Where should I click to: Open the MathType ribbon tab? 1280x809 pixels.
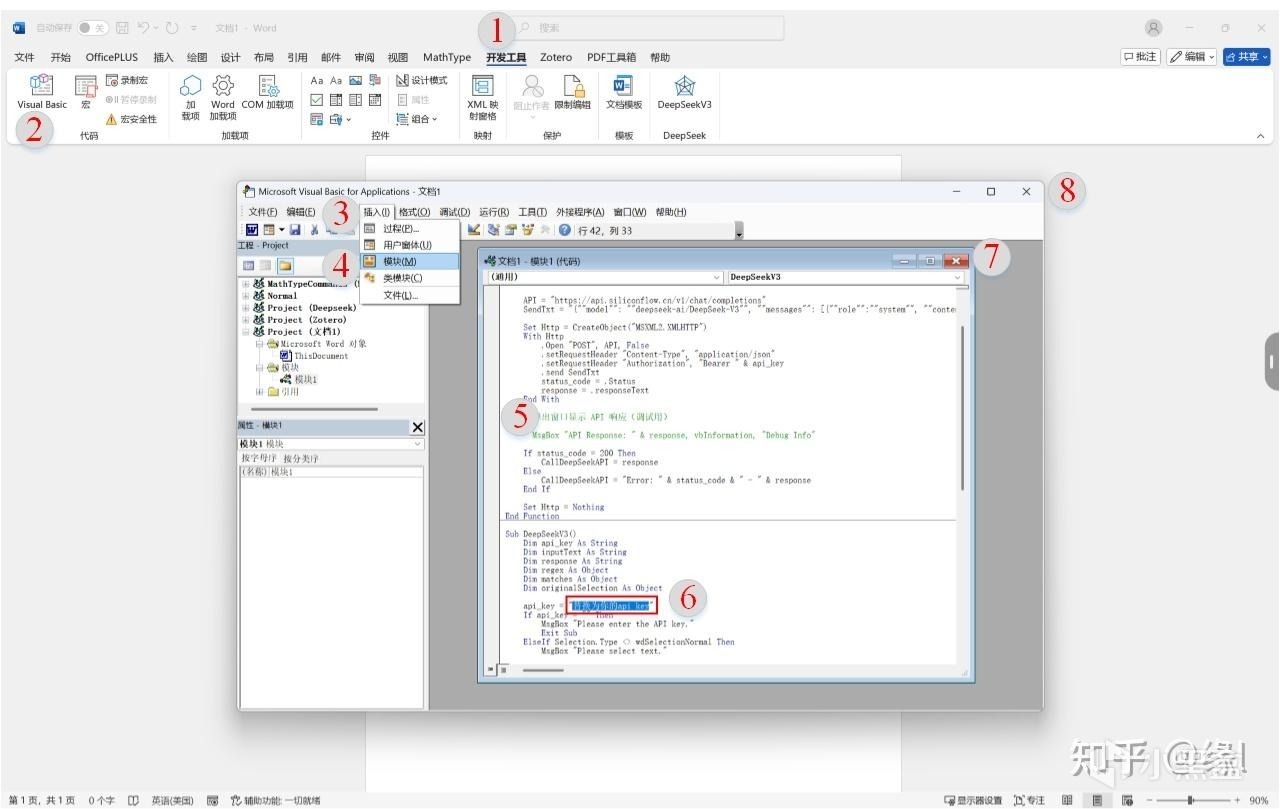447,57
